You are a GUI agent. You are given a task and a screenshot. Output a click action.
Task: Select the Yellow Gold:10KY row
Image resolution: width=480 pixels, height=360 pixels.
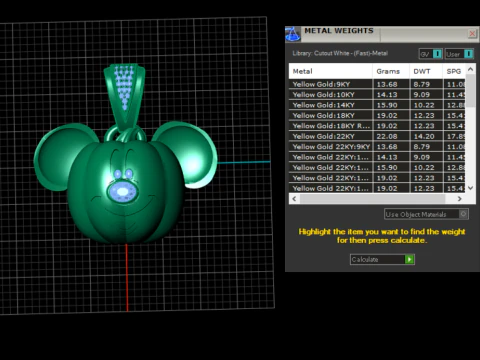click(x=377, y=95)
